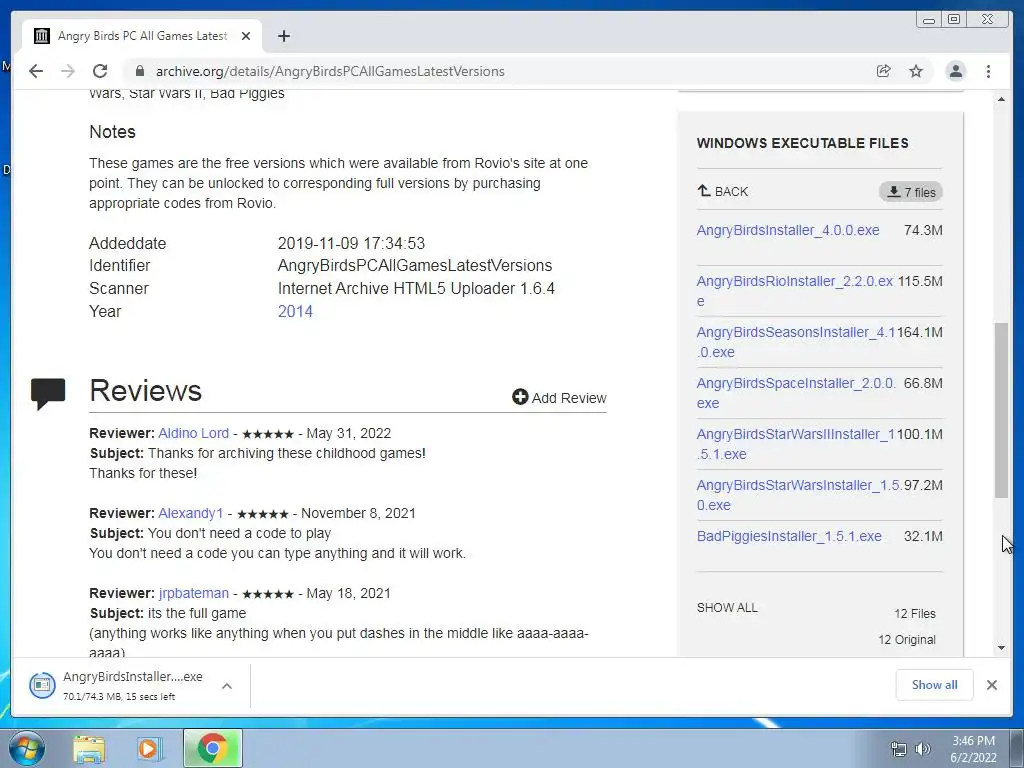
Task: Open the site security padlock info
Action: click(x=140, y=71)
